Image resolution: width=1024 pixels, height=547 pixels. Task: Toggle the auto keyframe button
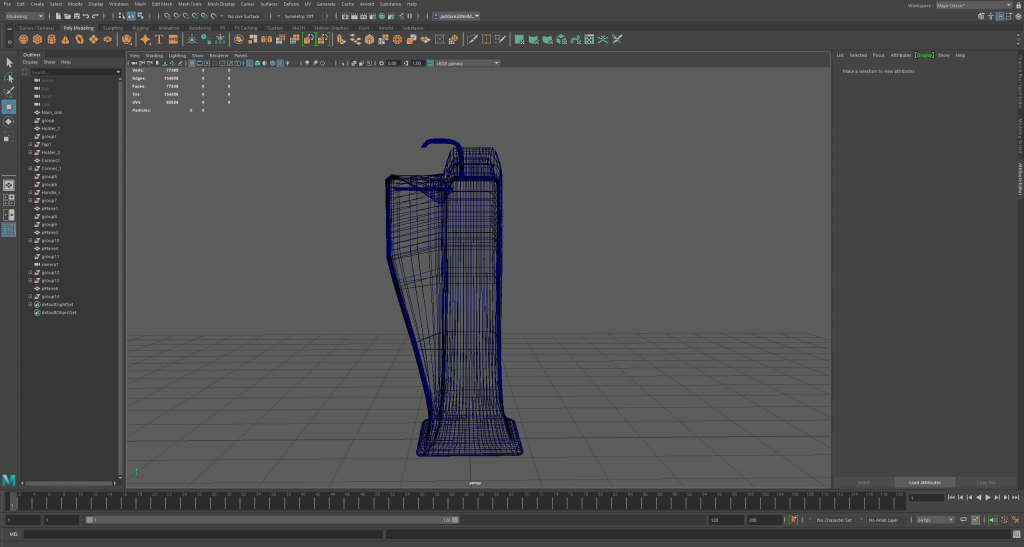click(x=1003, y=520)
